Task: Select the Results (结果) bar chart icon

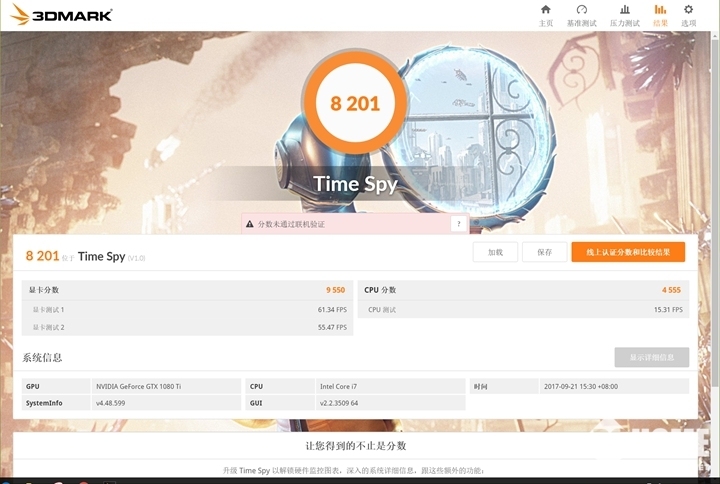Action: [660, 10]
